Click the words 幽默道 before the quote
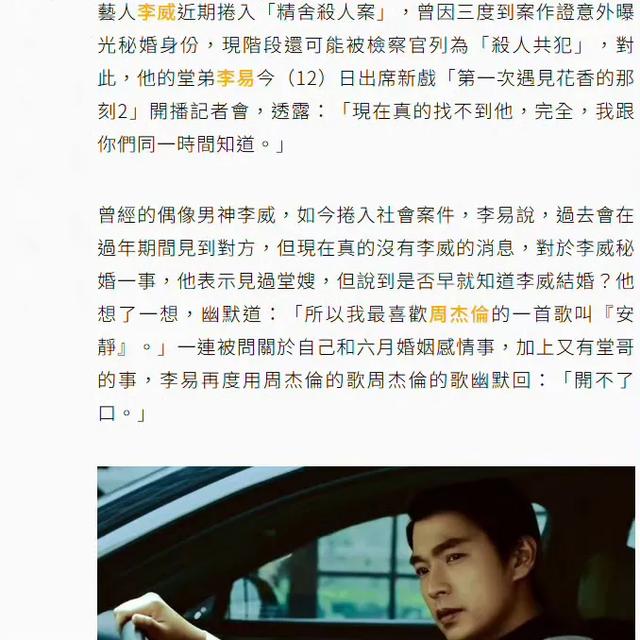 click(x=231, y=314)
